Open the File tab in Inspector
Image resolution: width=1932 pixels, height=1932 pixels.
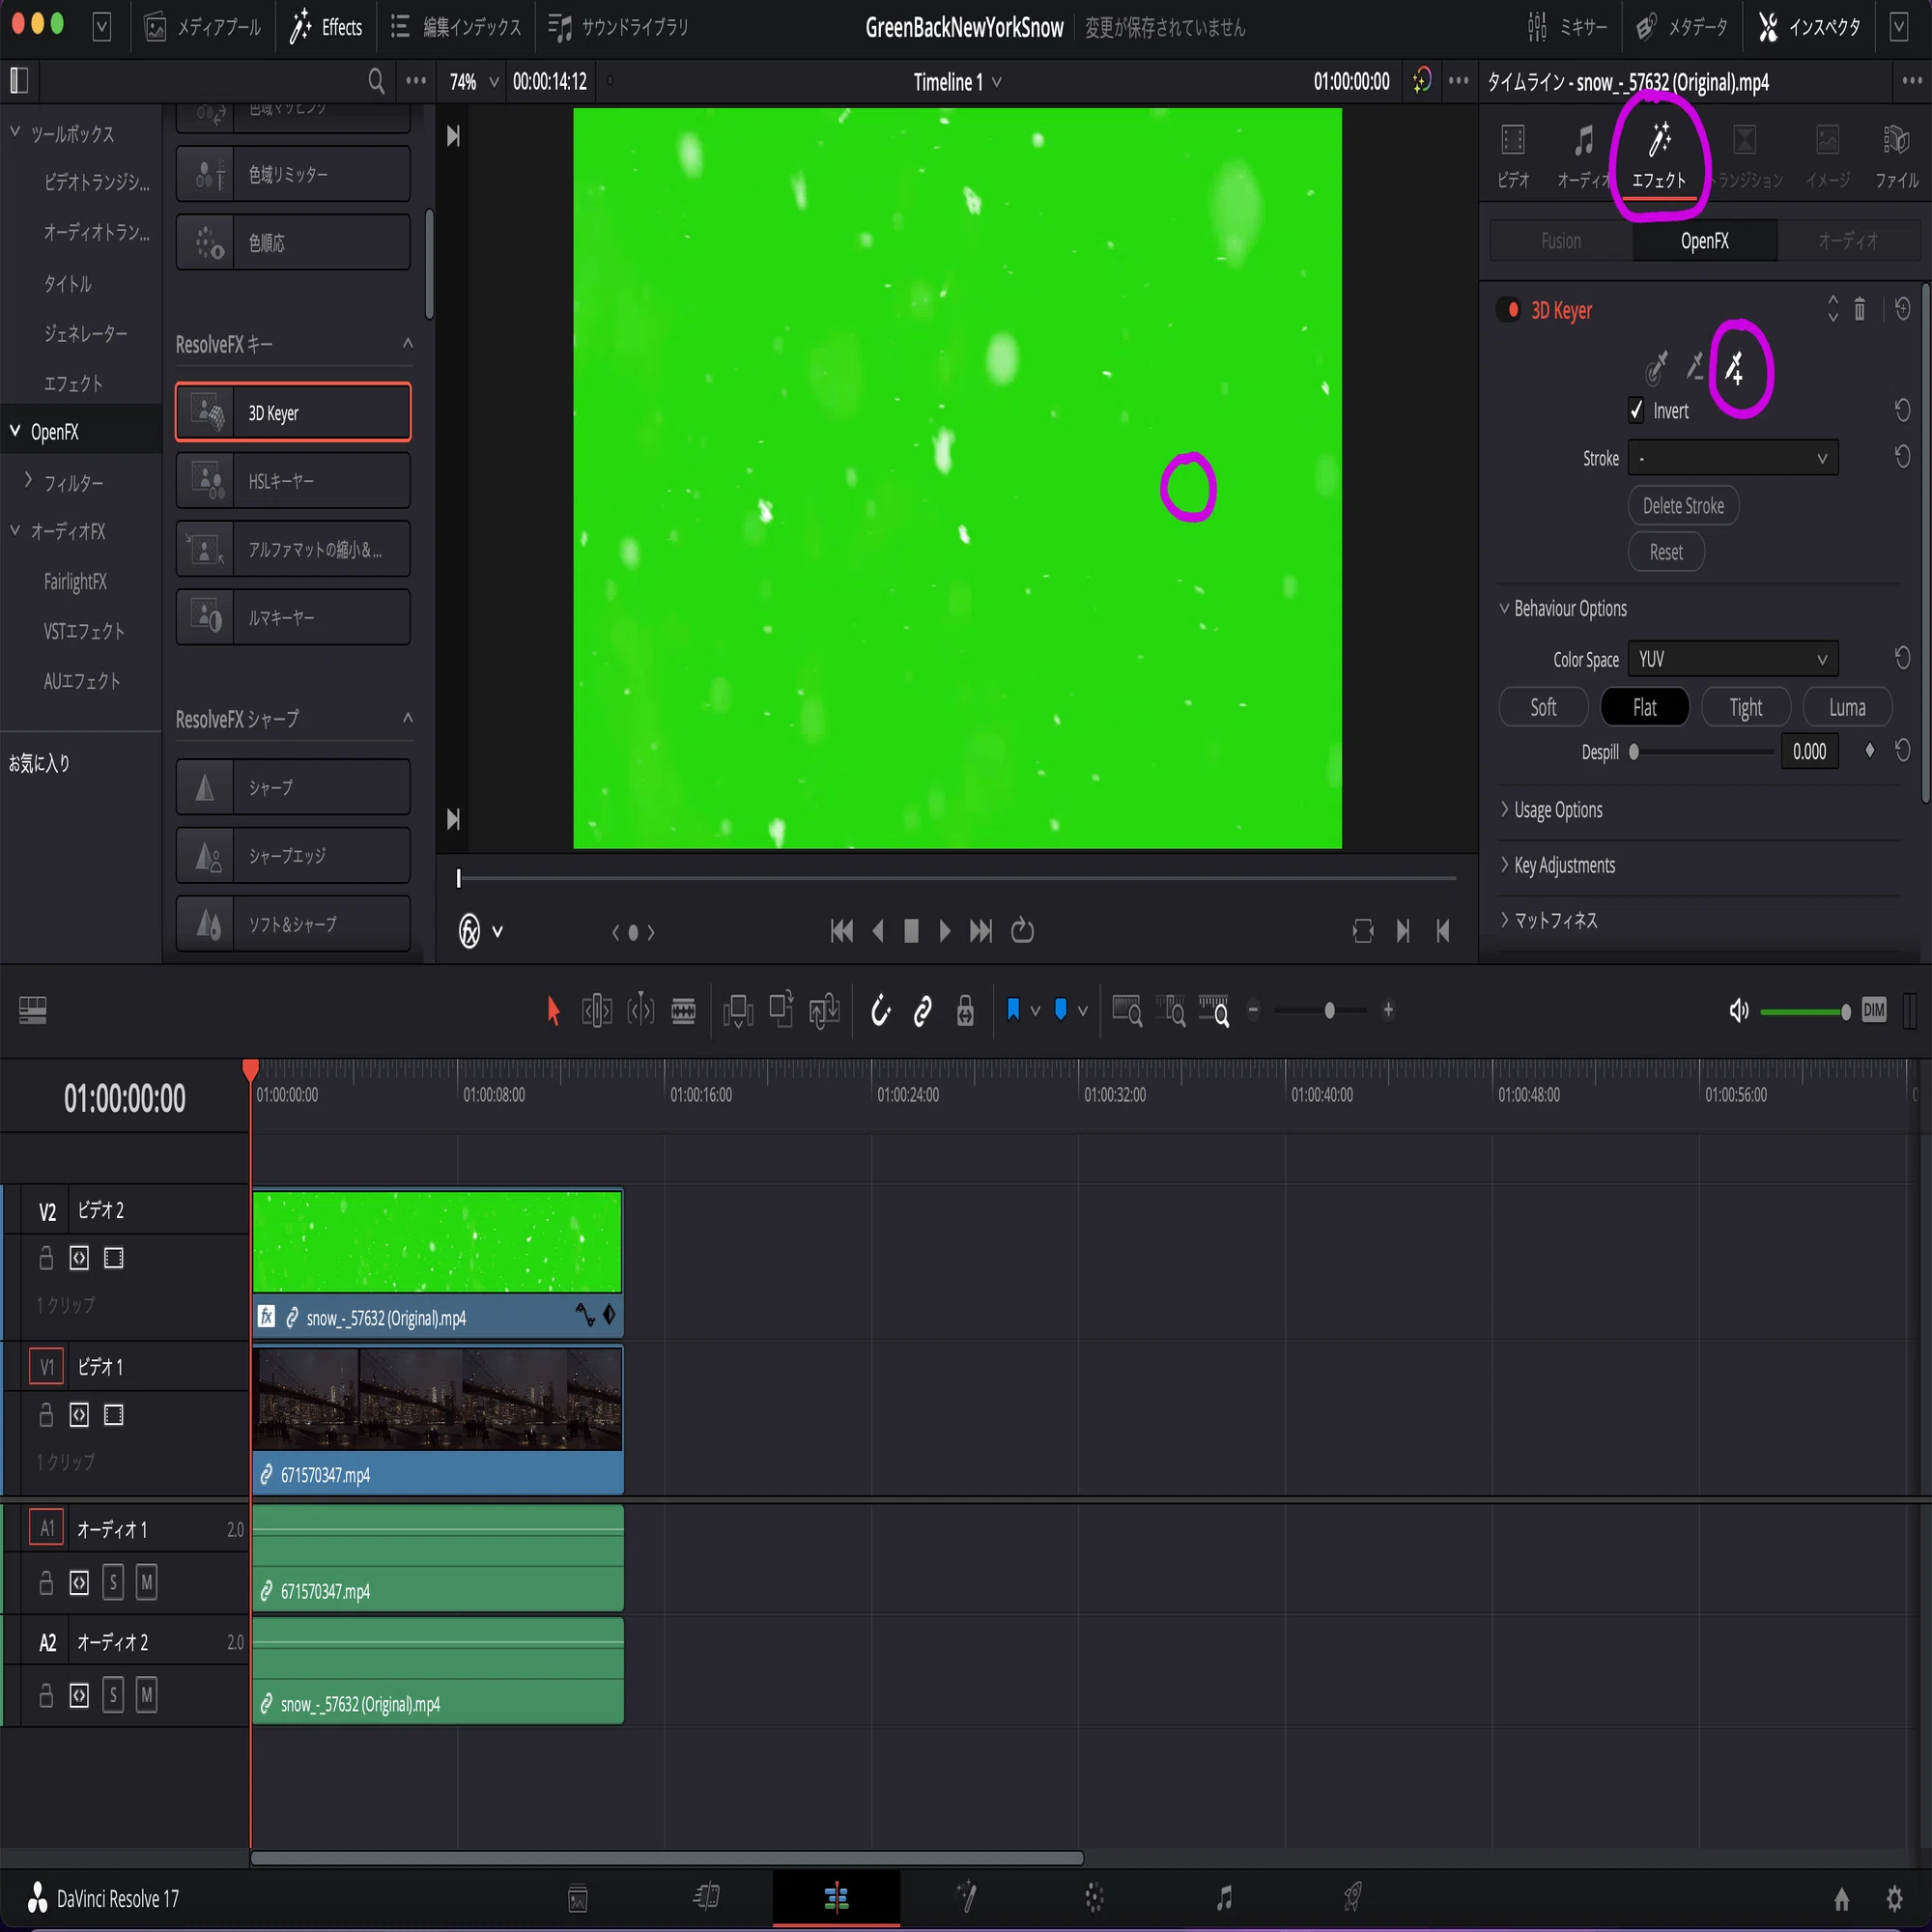1896,156
